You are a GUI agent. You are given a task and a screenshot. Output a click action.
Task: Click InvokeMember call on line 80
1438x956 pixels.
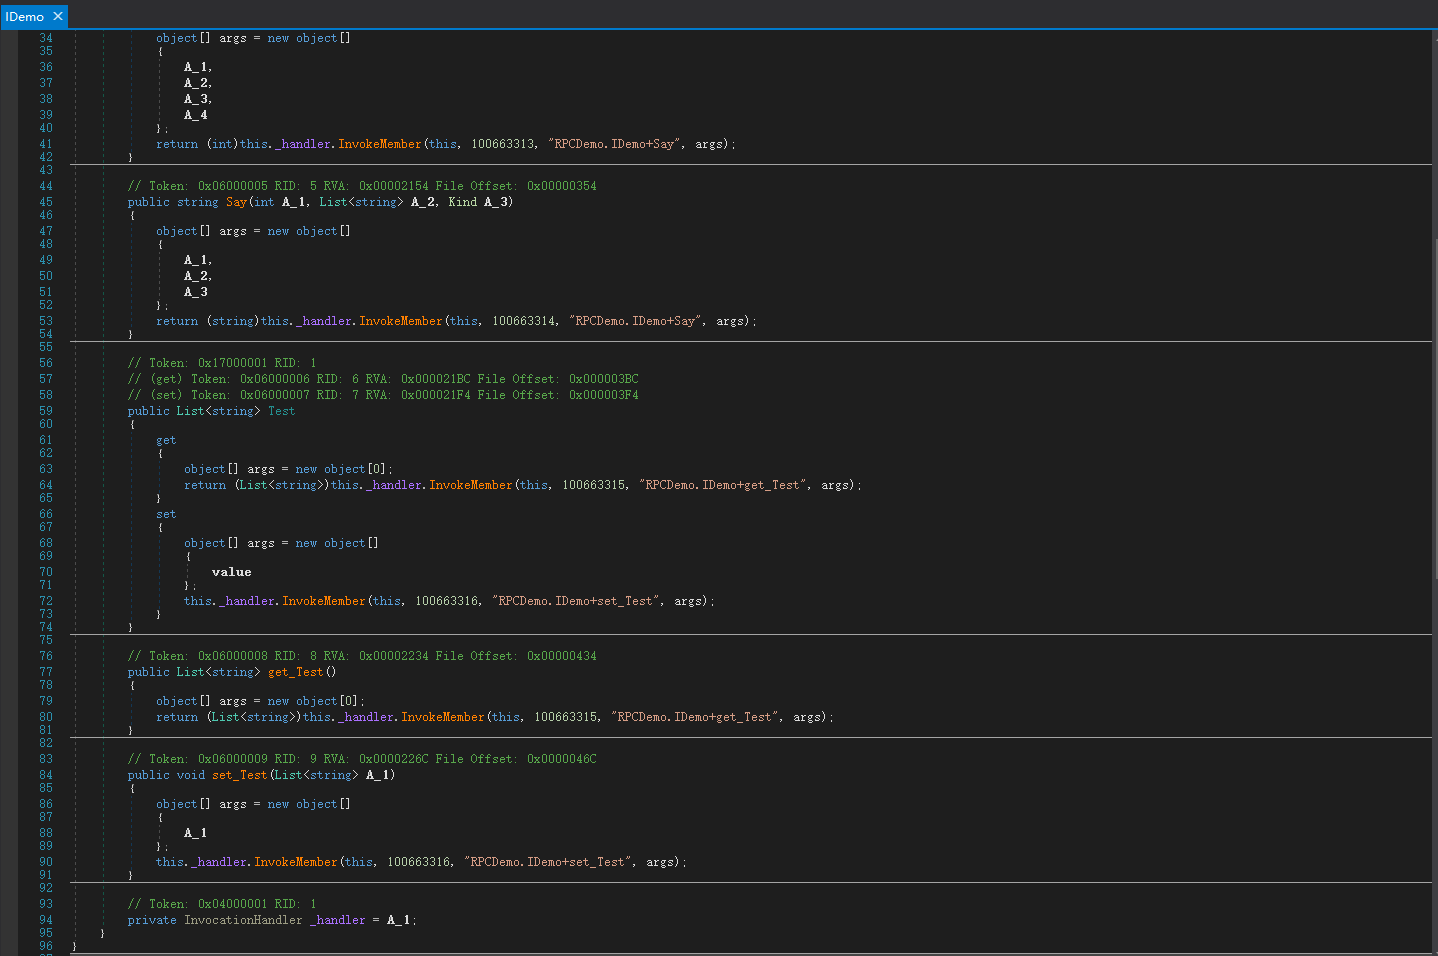(443, 717)
